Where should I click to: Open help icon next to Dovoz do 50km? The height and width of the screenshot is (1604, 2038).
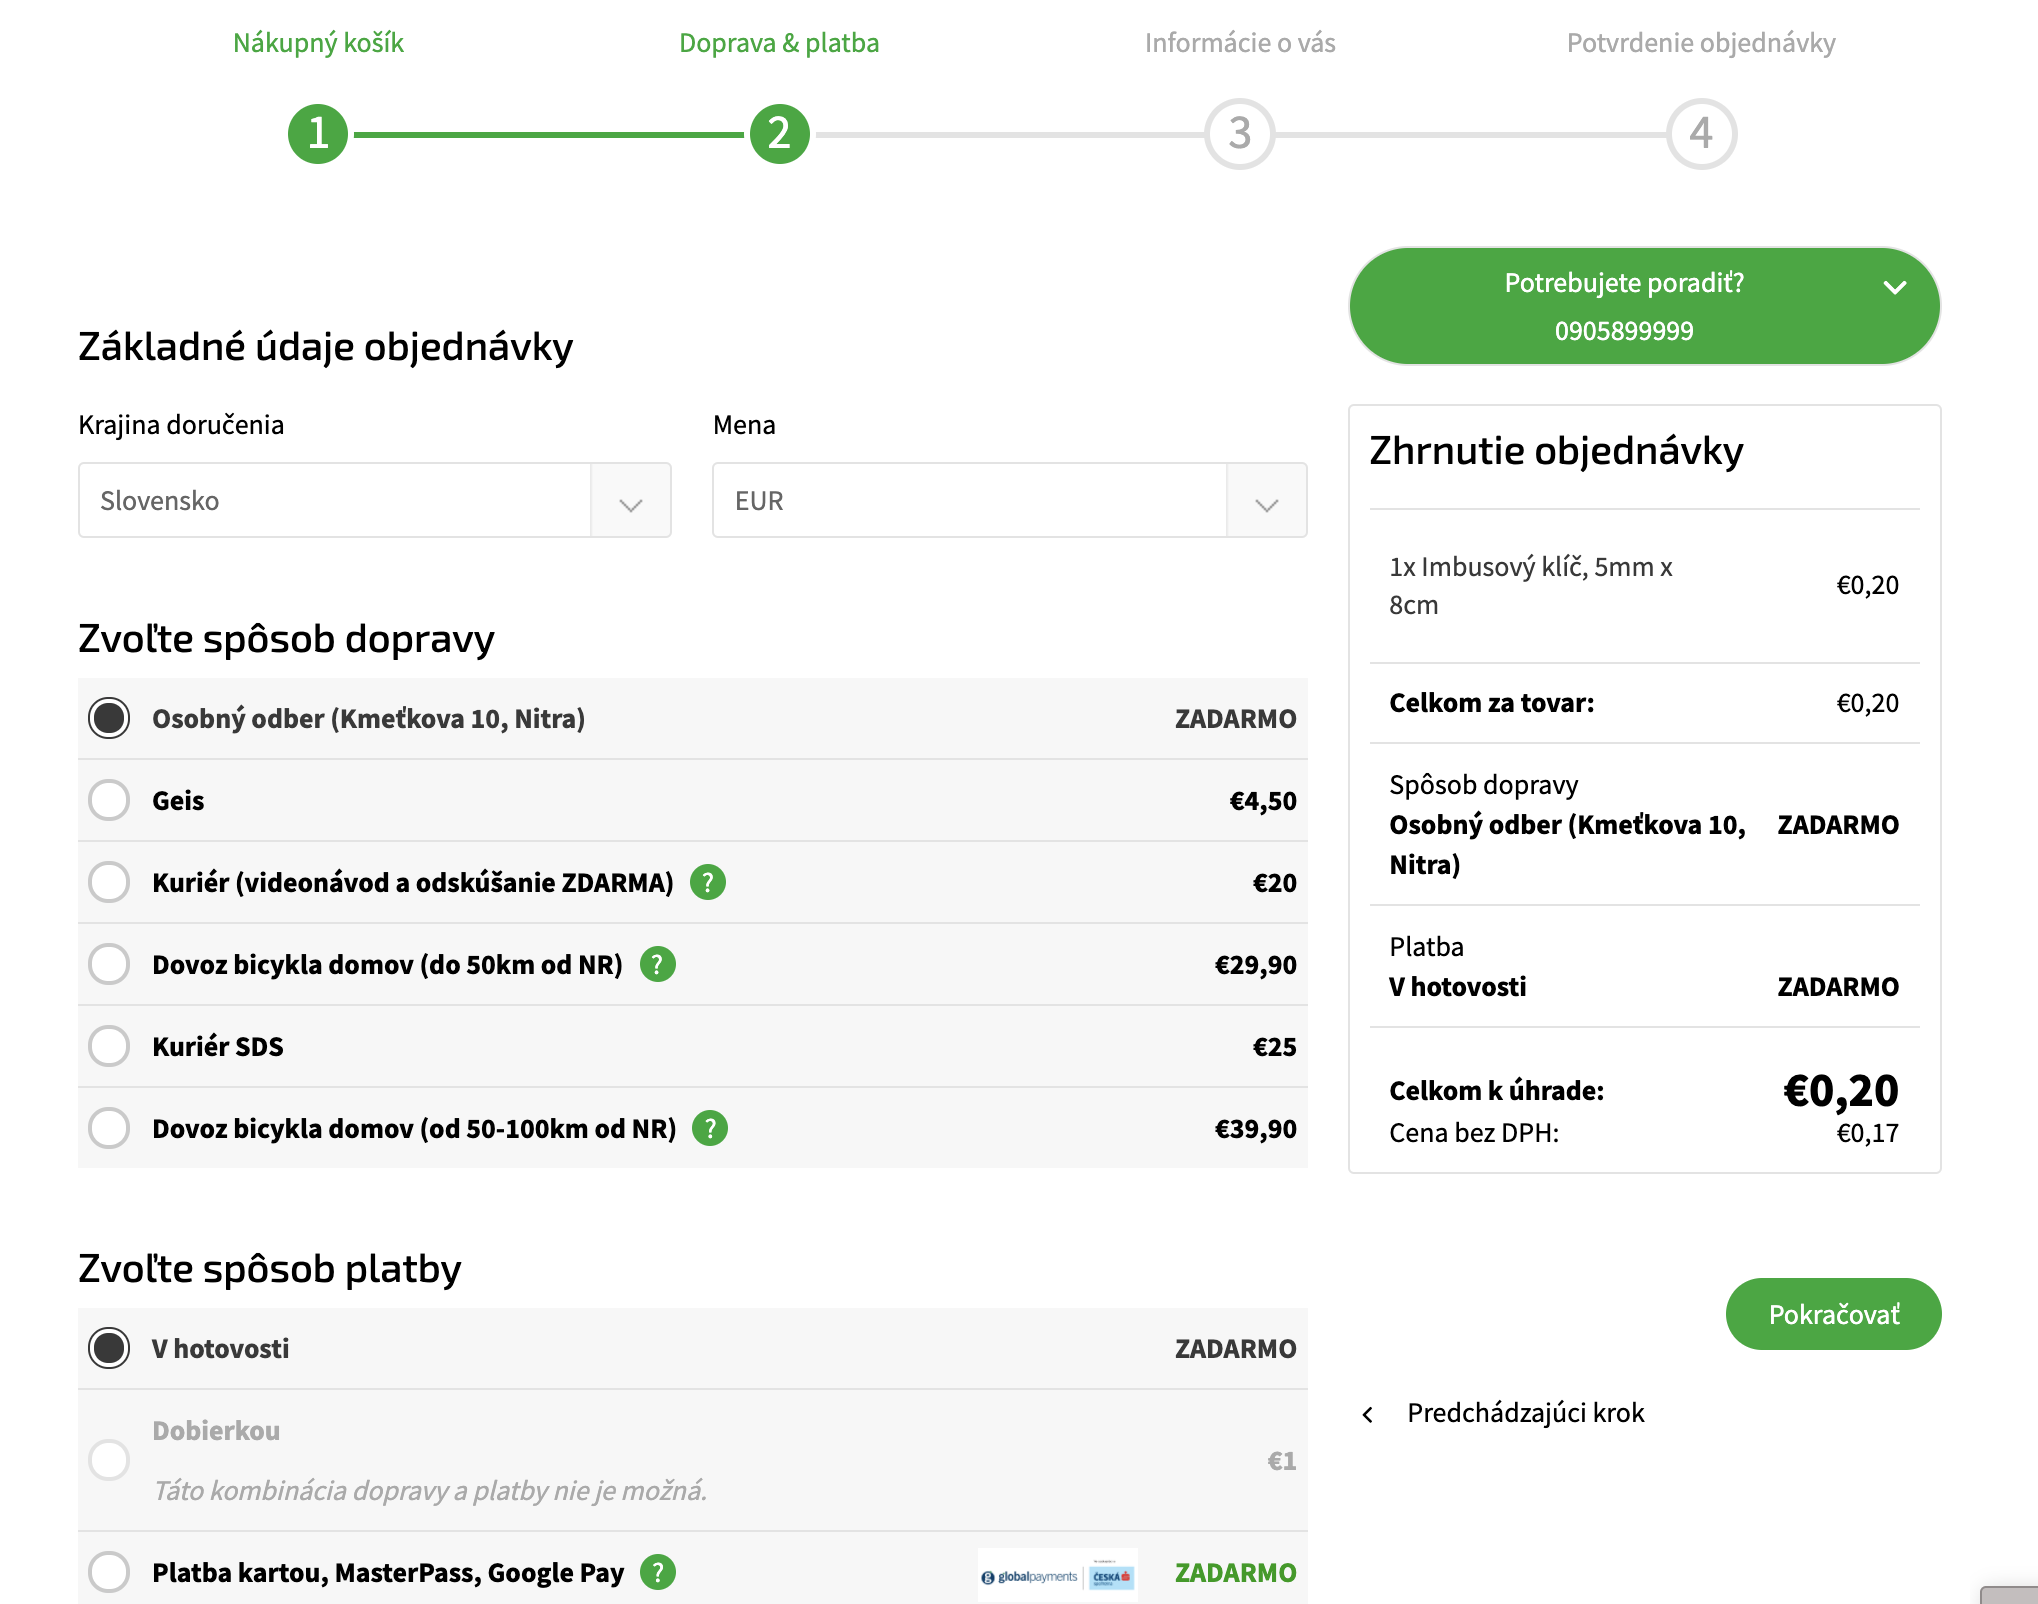658,964
